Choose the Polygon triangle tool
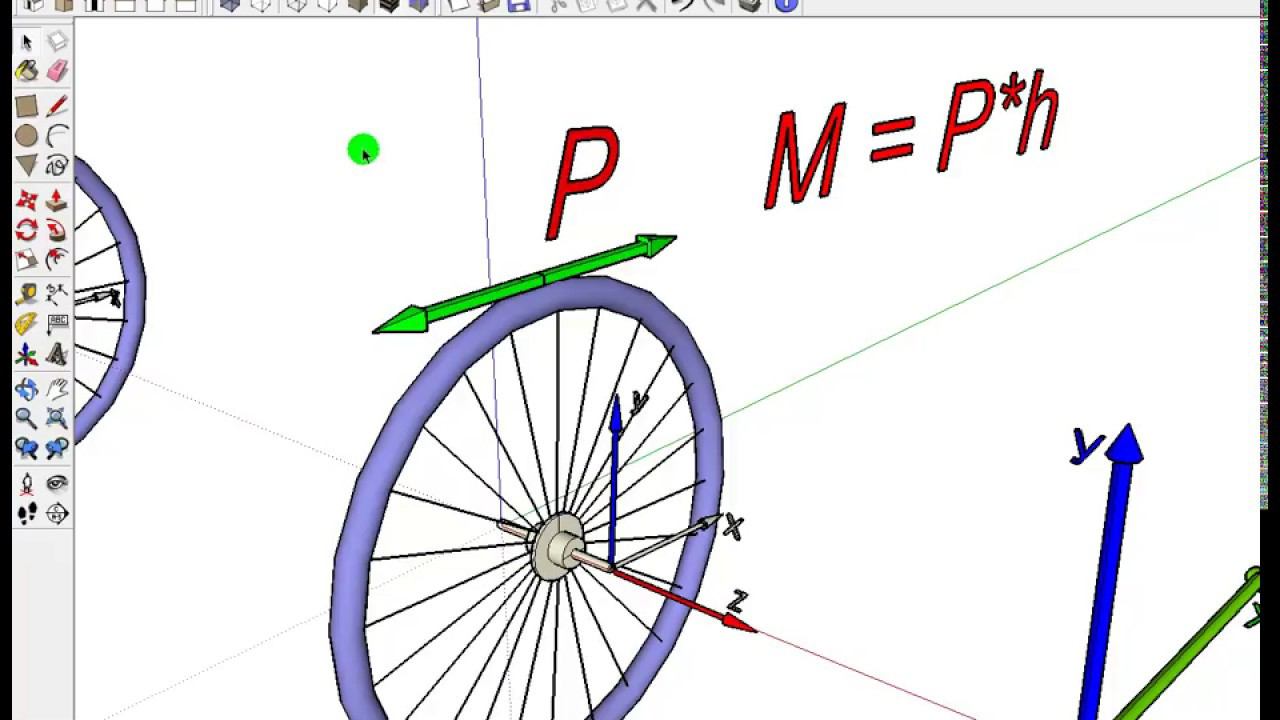Image resolution: width=1280 pixels, height=720 pixels. [27, 165]
